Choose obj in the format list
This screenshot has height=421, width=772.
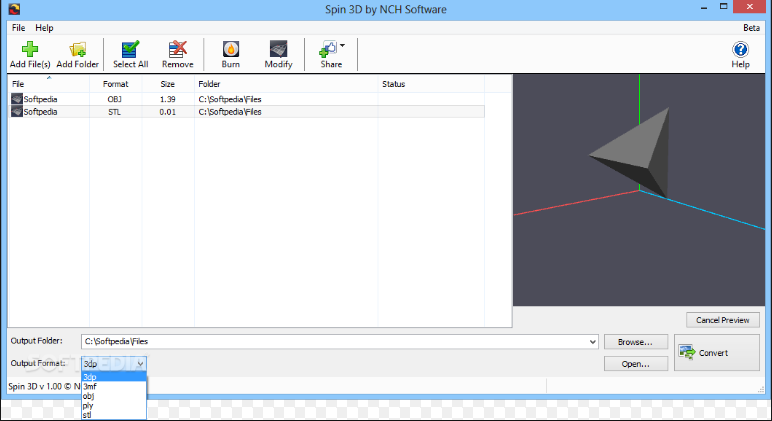coord(114,396)
